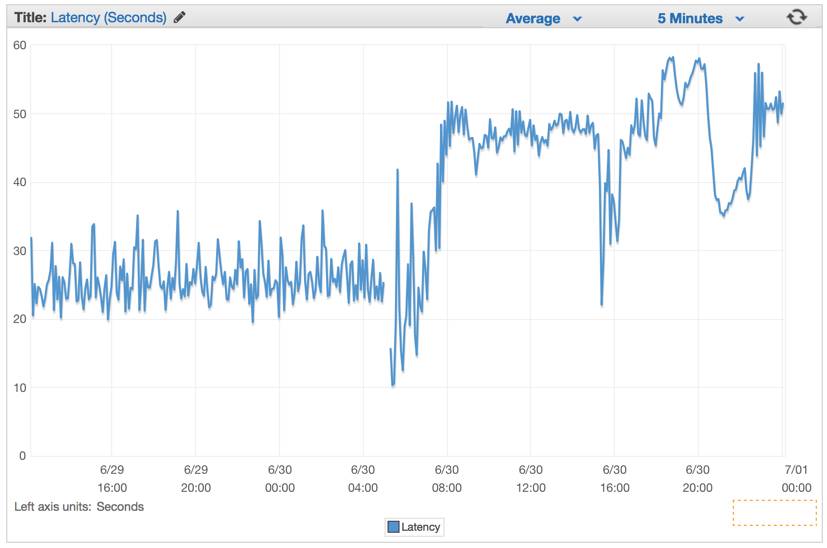Open the Average statistic dropdown
This screenshot has width=827, height=548.
tap(543, 18)
